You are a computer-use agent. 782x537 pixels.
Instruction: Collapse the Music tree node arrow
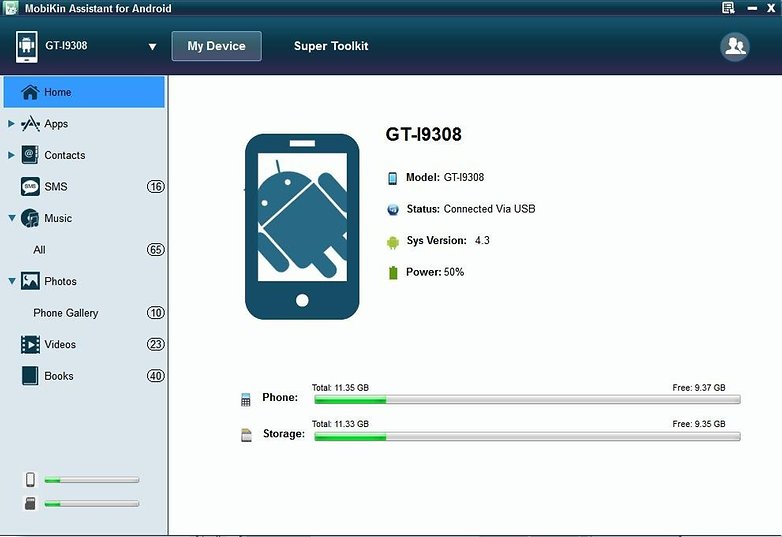click(x=11, y=218)
